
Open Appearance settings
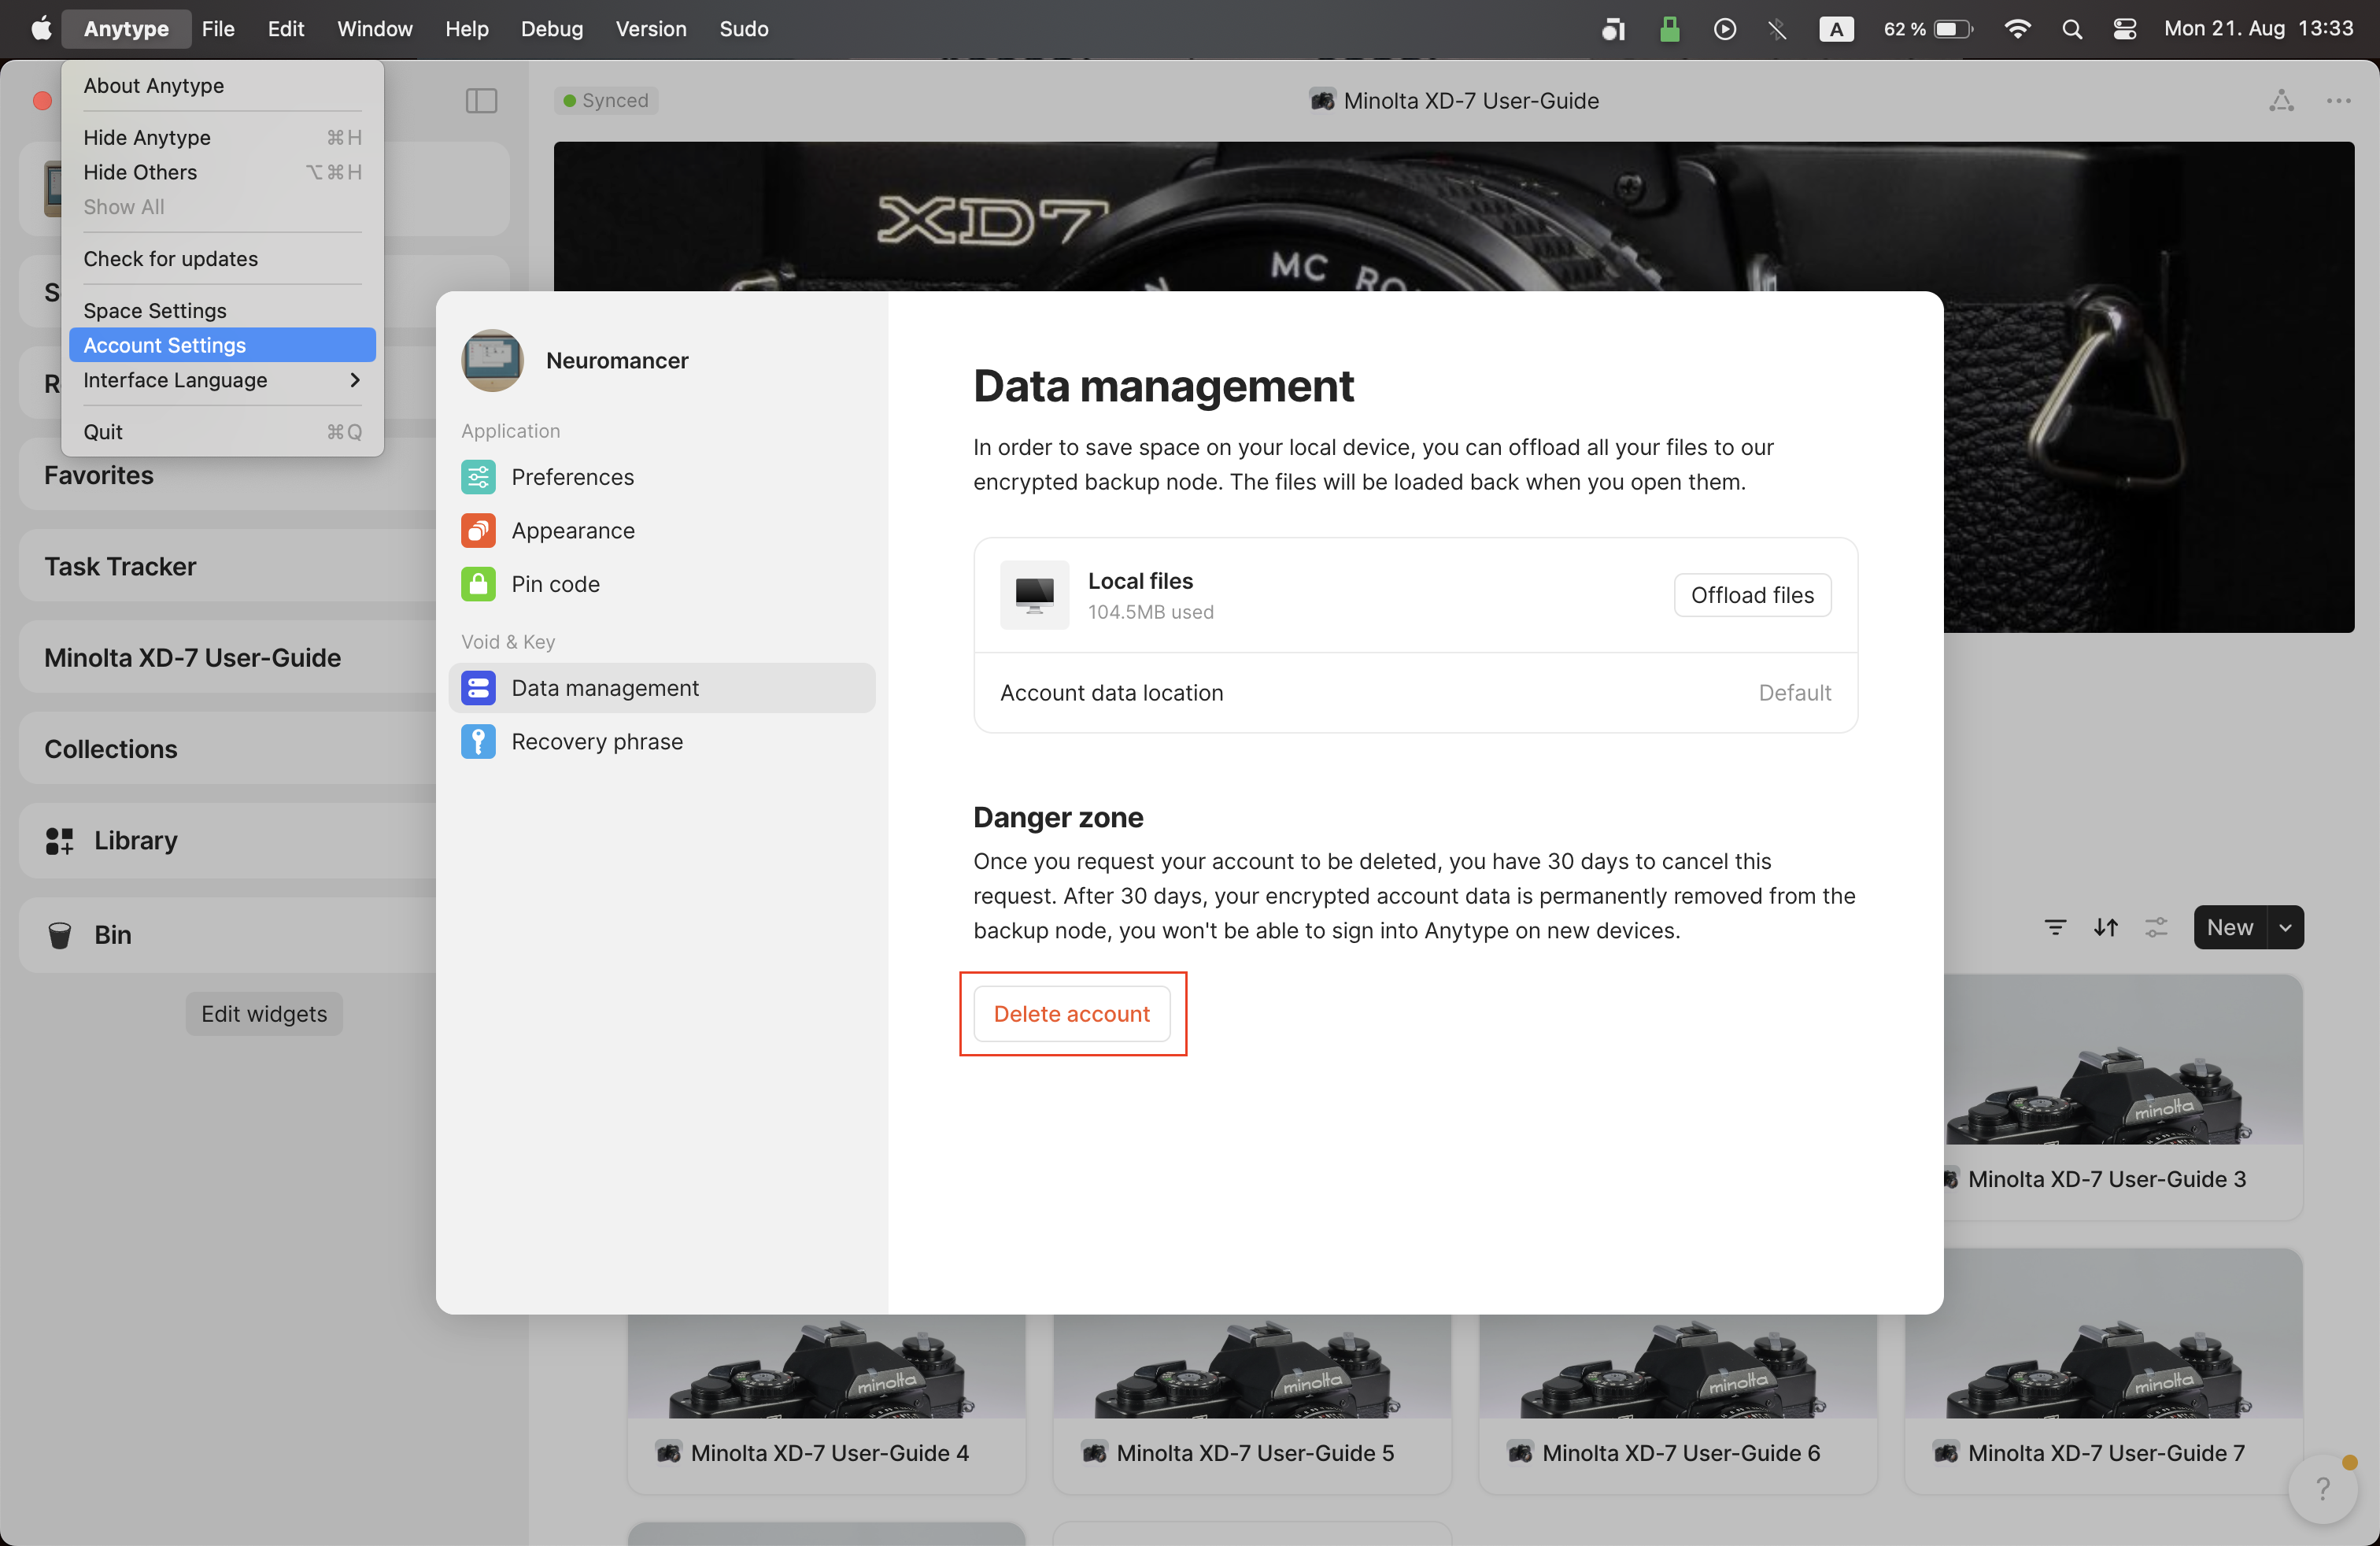[572, 531]
